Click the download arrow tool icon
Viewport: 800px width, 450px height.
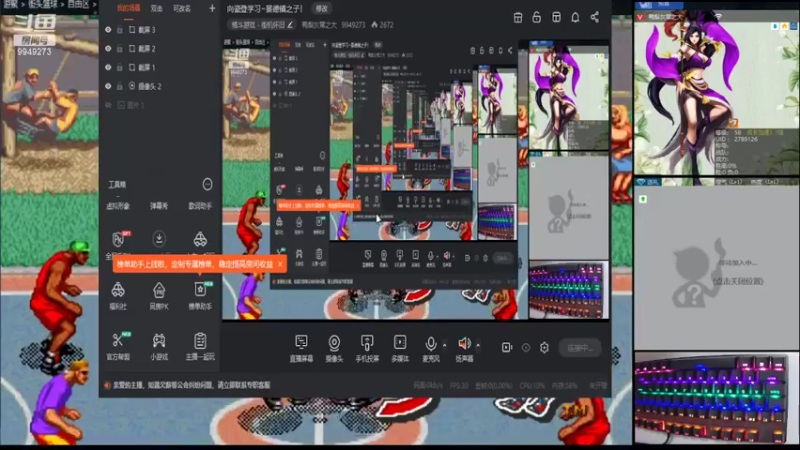(x=159, y=238)
